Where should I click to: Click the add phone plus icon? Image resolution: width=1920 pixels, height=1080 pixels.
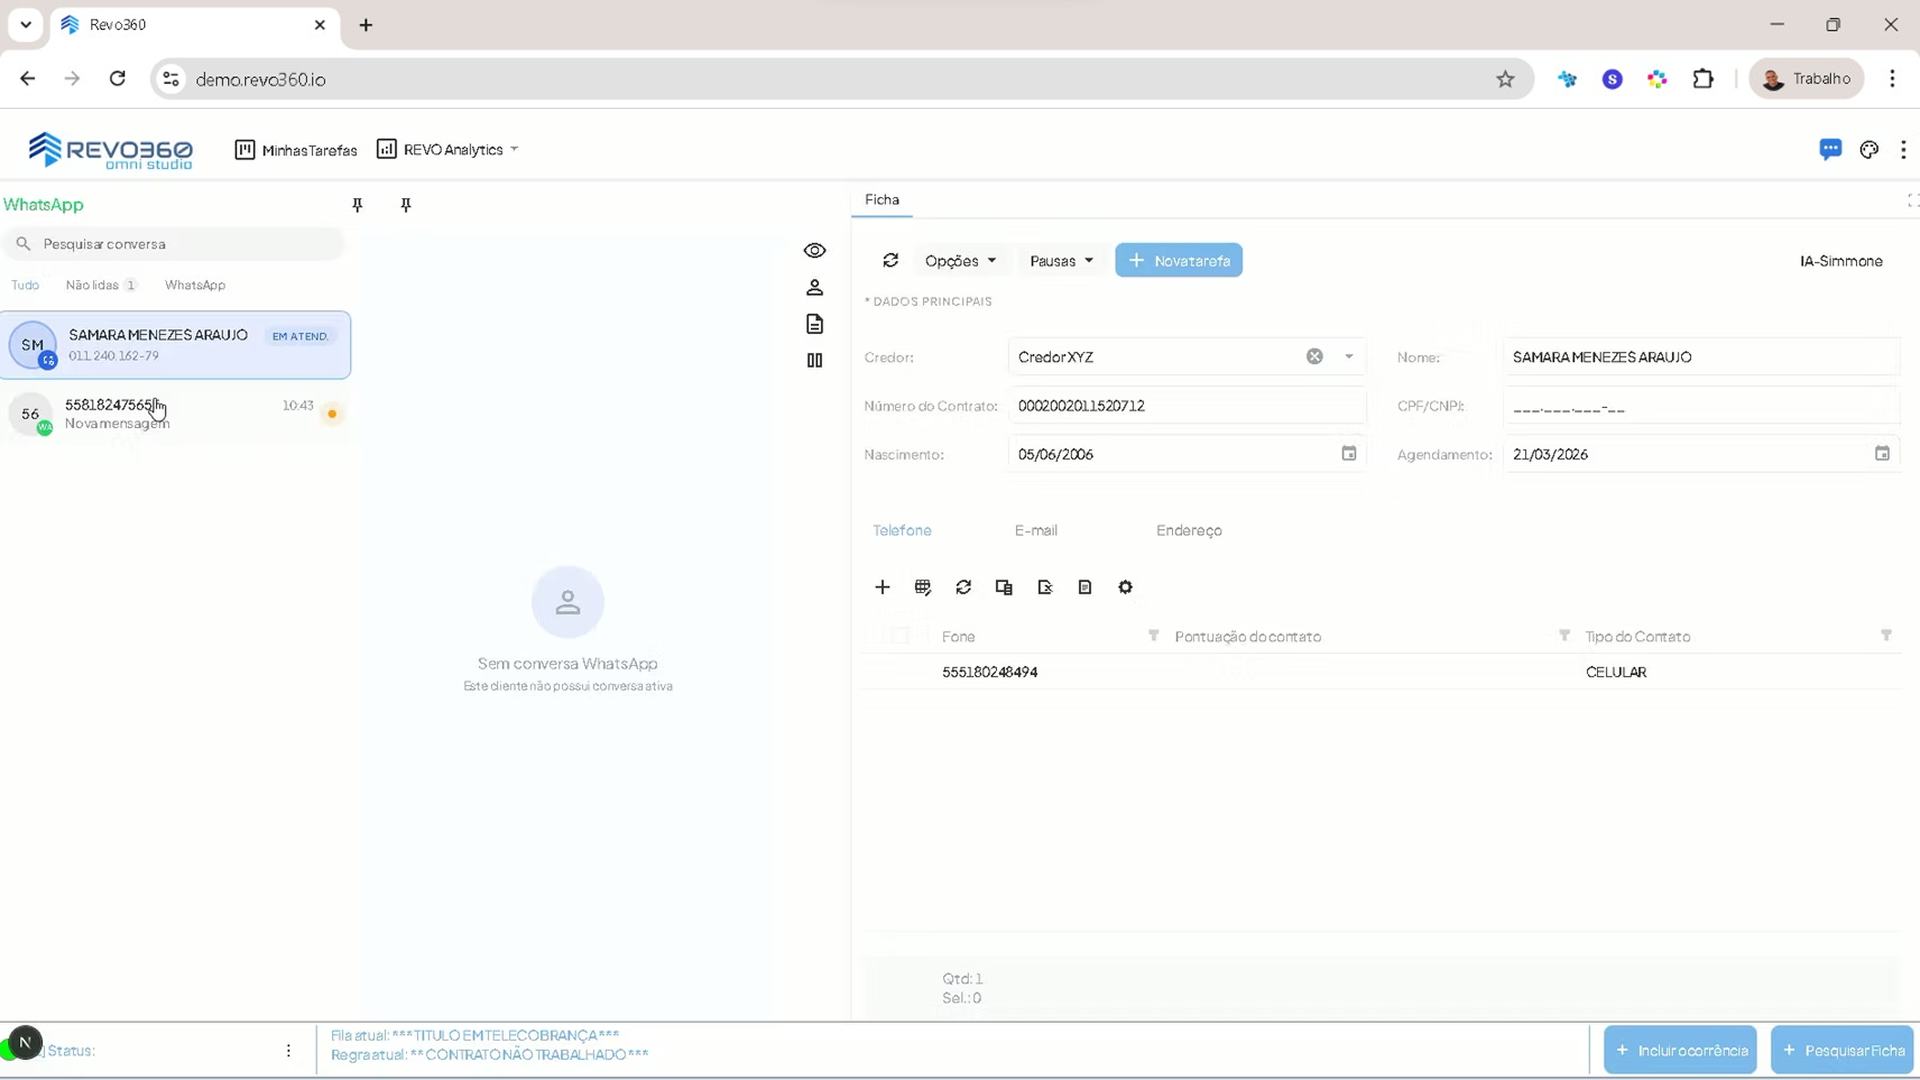(x=882, y=587)
